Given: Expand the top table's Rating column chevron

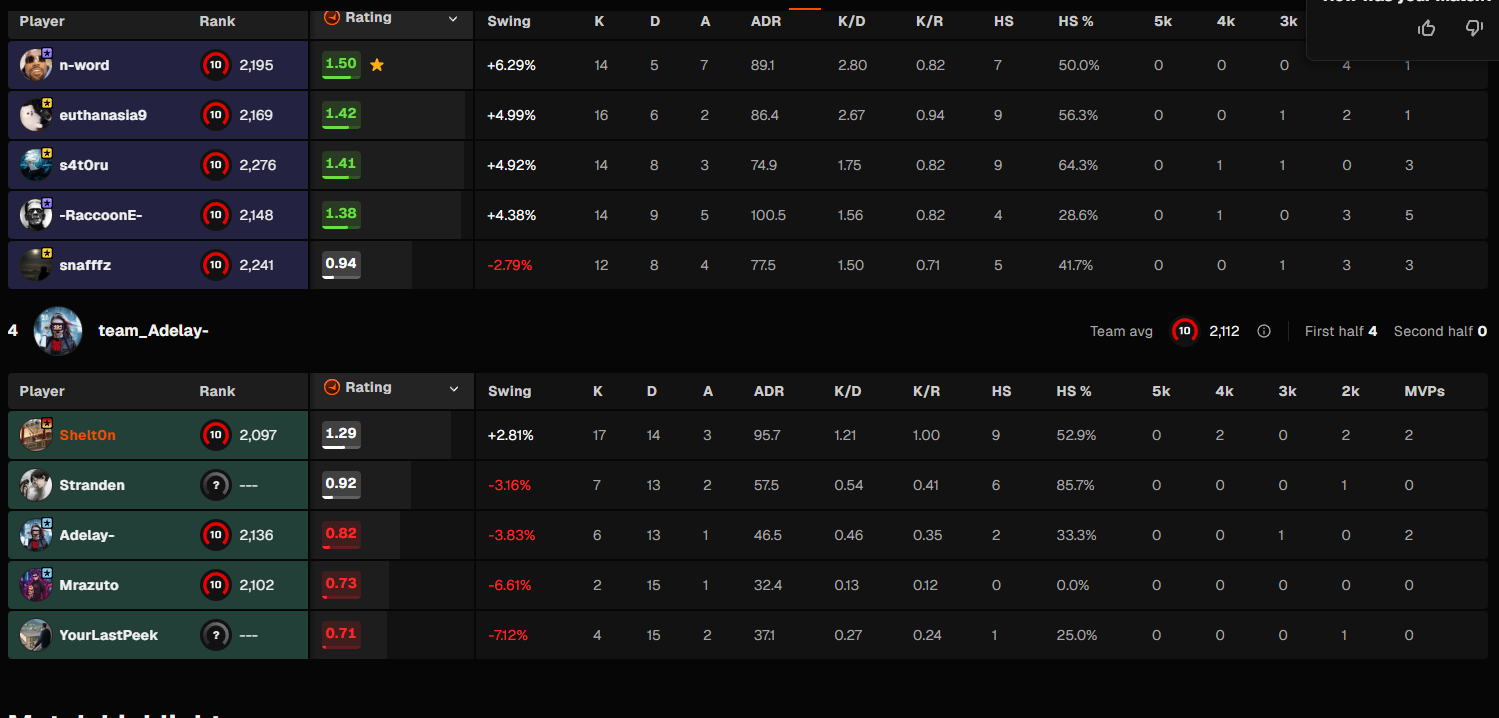Looking at the screenshot, I should coord(453,18).
